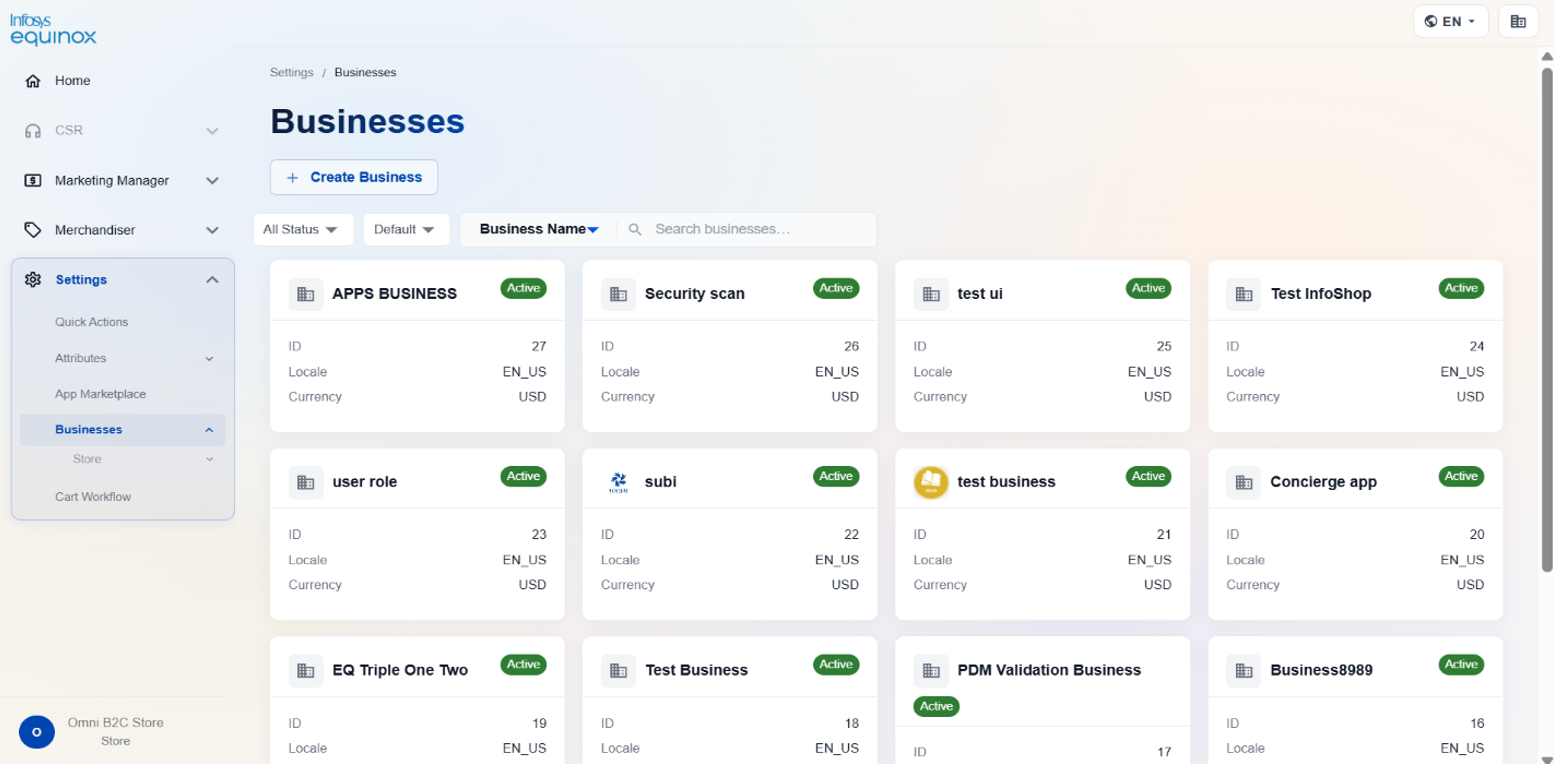Collapse the Businesses submenu chevron
Screen dimensions: 1554x764
point(209,430)
